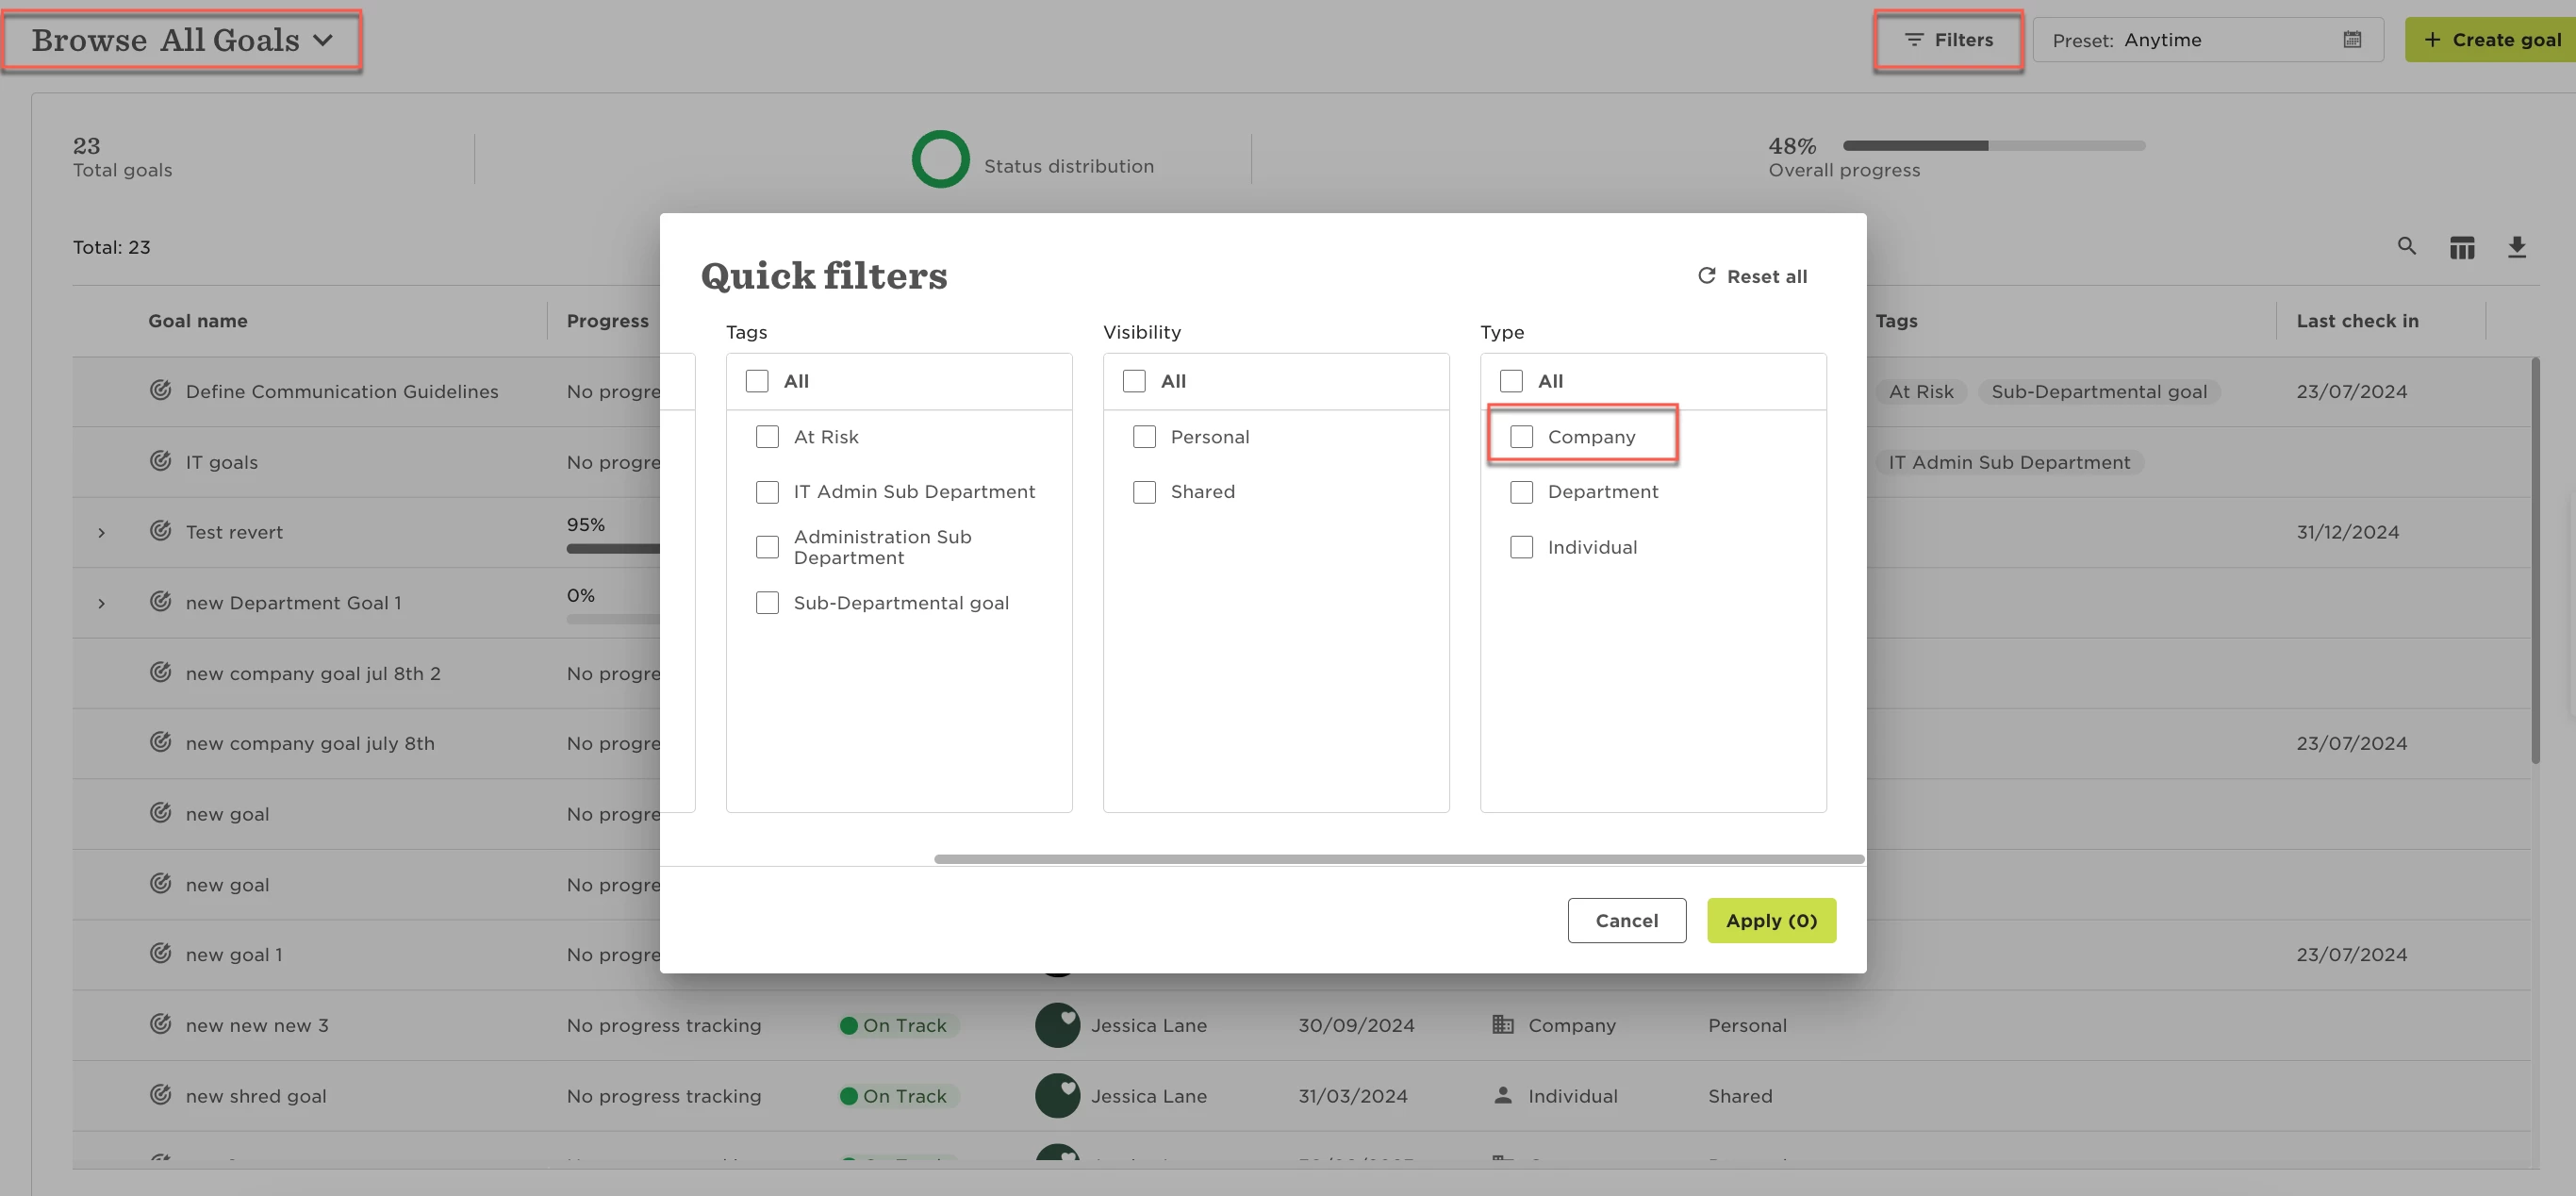
Task: Cancel the Quick filters dialog
Action: click(x=1626, y=920)
